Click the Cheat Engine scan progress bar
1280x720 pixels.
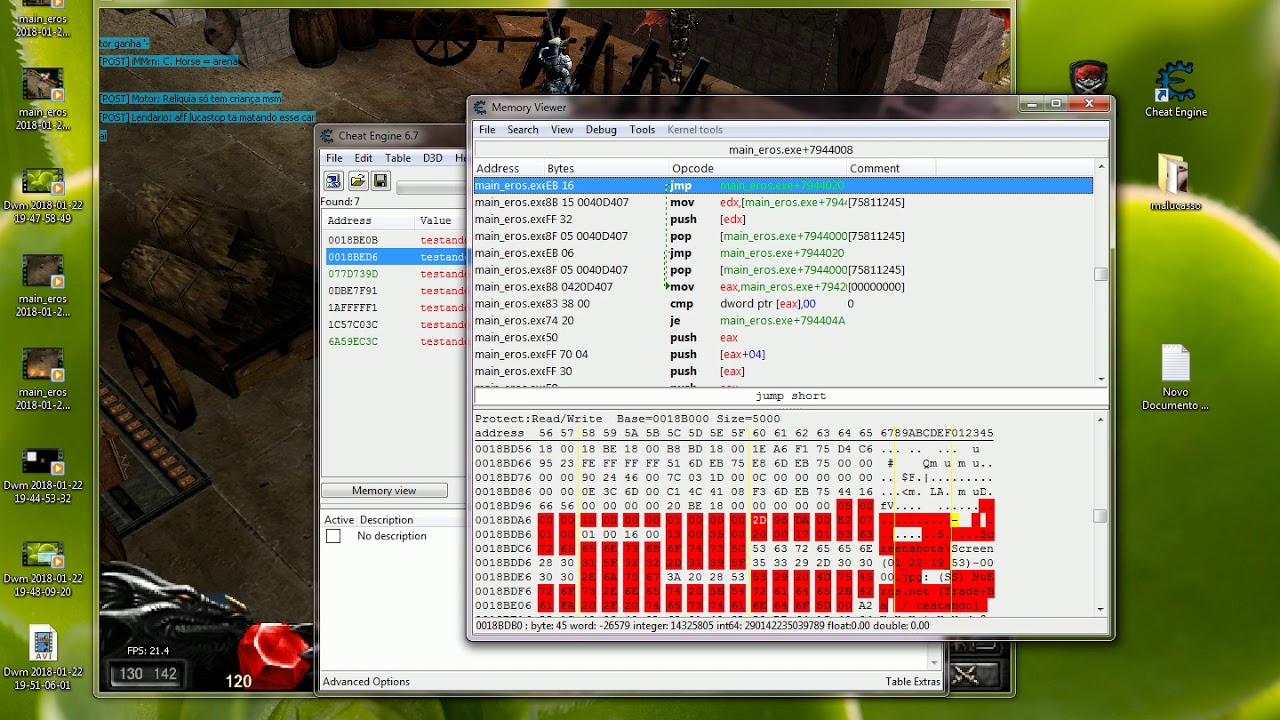click(432, 187)
